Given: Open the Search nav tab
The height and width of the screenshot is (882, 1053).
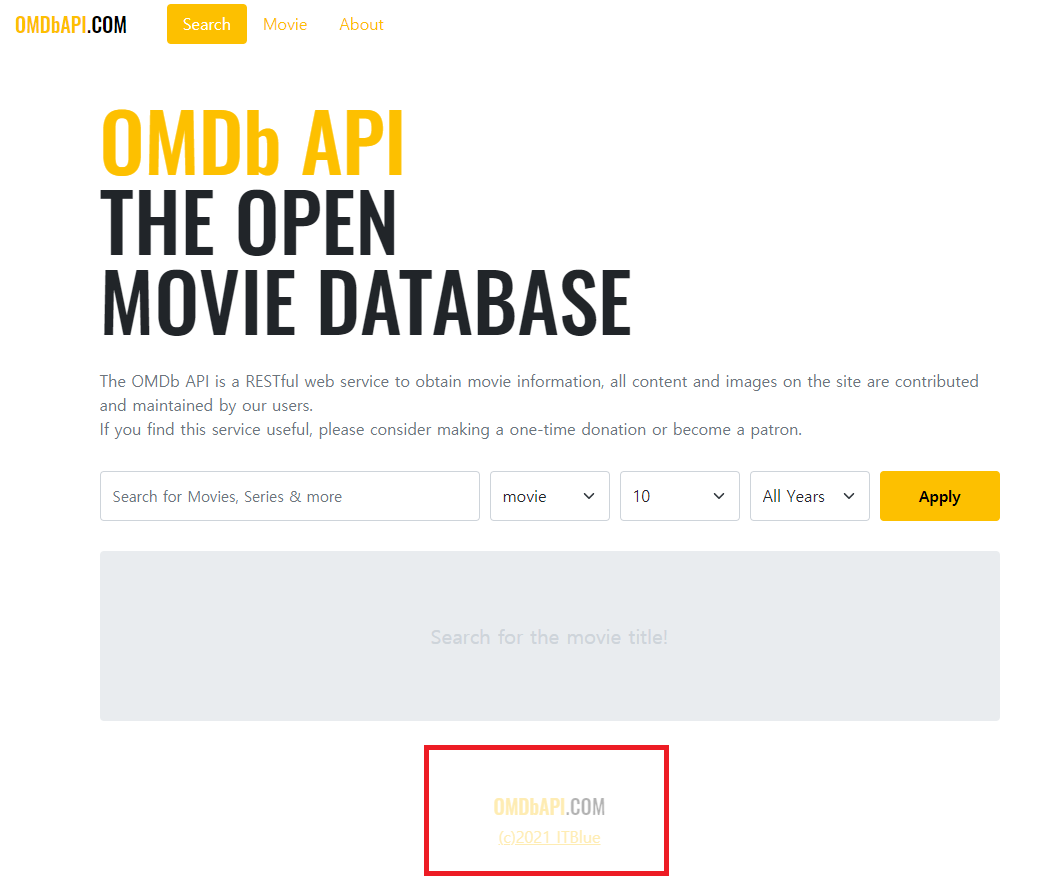Looking at the screenshot, I should (207, 24).
